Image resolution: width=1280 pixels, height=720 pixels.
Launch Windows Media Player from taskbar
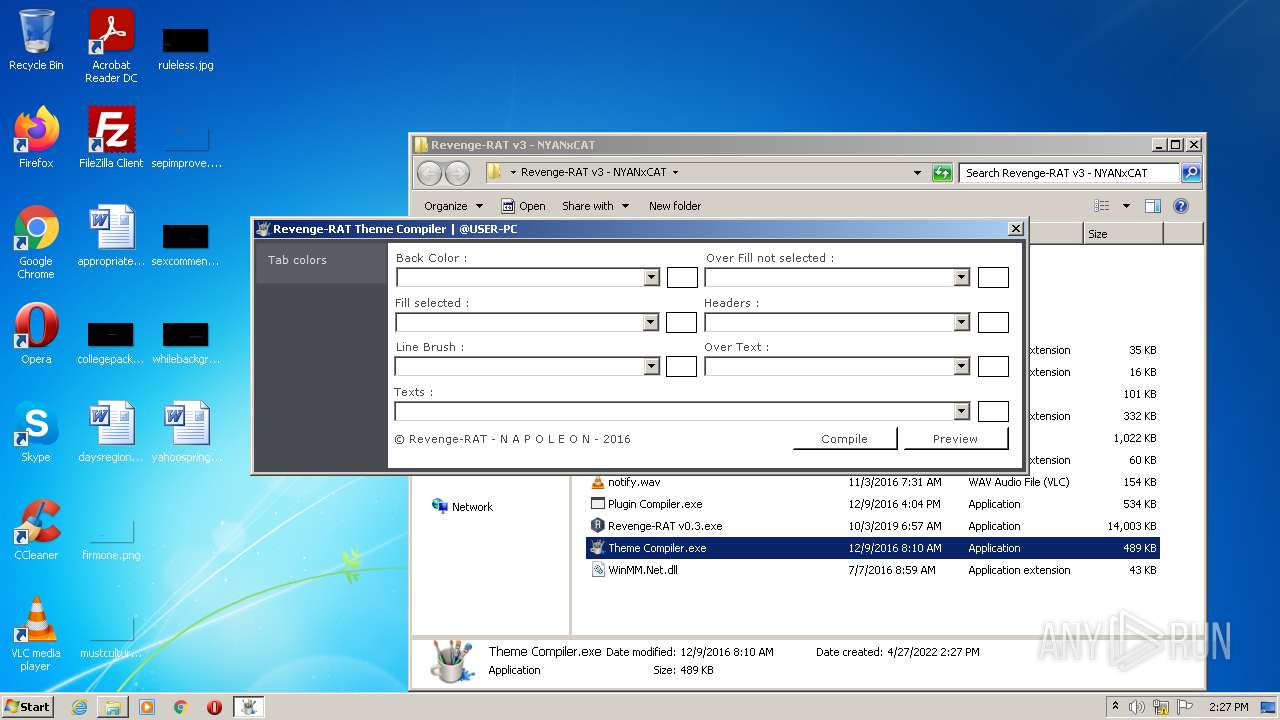tap(147, 707)
